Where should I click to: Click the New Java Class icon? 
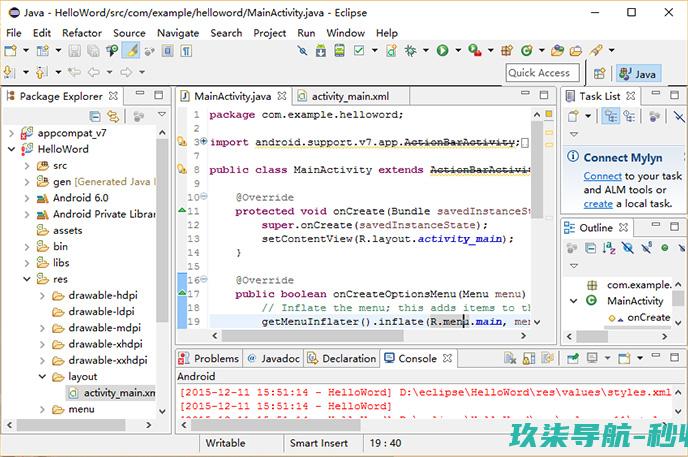527,51
